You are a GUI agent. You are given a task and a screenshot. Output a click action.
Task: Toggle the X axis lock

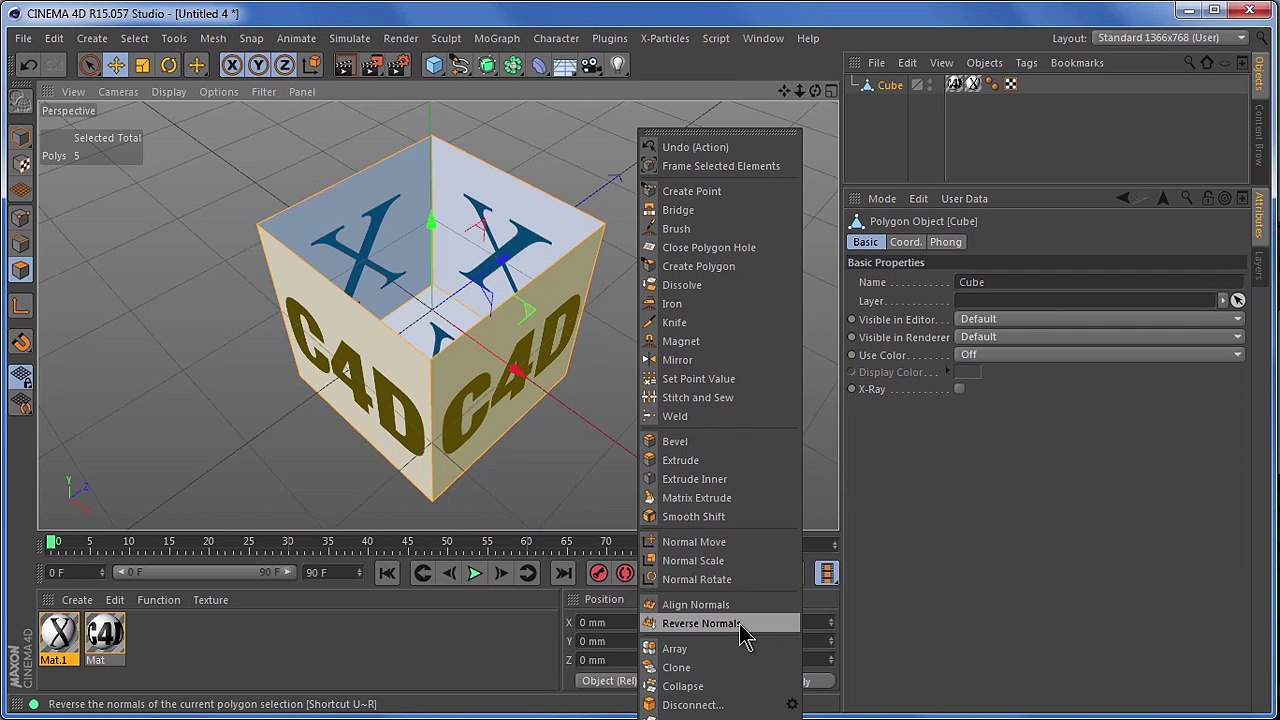232,65
